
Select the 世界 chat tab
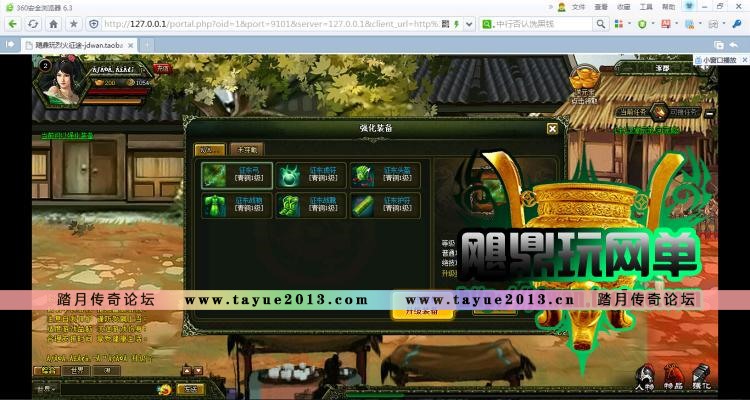pos(77,371)
